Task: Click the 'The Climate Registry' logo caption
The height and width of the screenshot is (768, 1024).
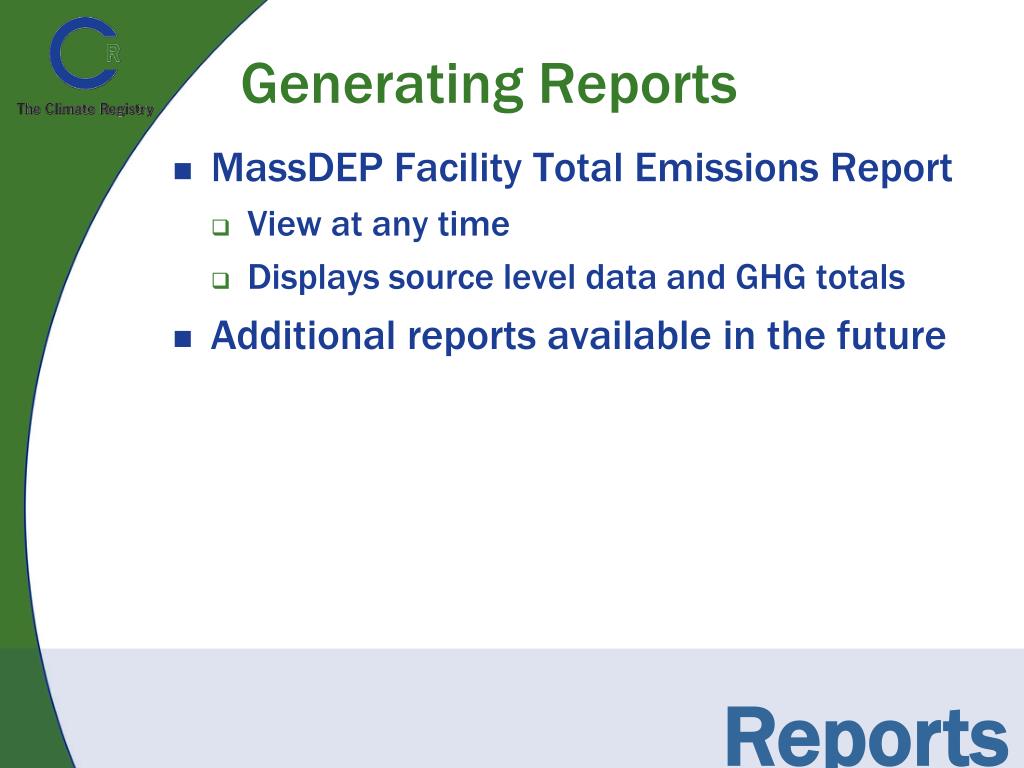Action: coord(85,109)
